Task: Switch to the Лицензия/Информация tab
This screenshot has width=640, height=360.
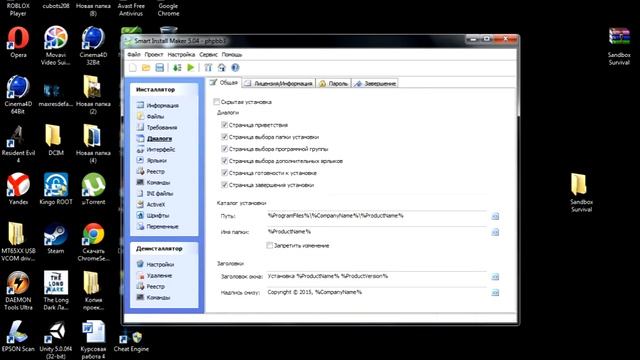Action: [x=279, y=83]
